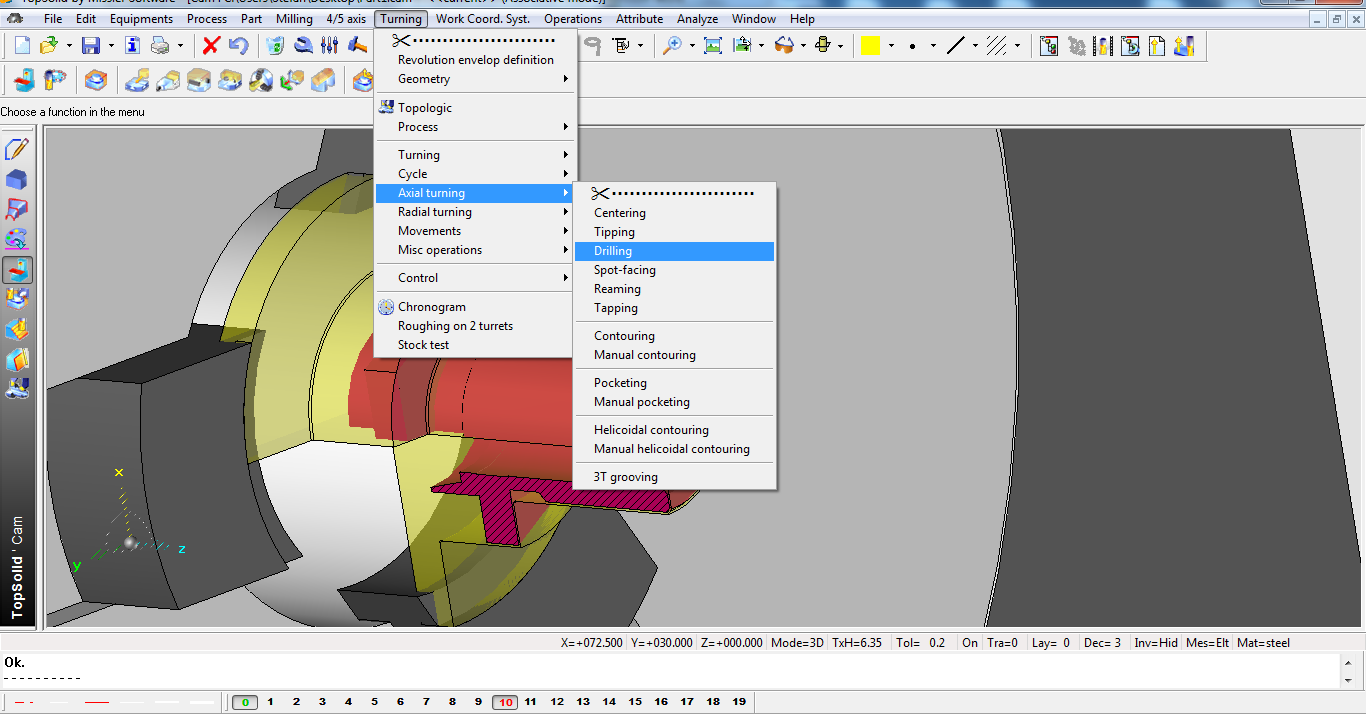Select the red surface context icon
1366x714 pixels.
17,210
